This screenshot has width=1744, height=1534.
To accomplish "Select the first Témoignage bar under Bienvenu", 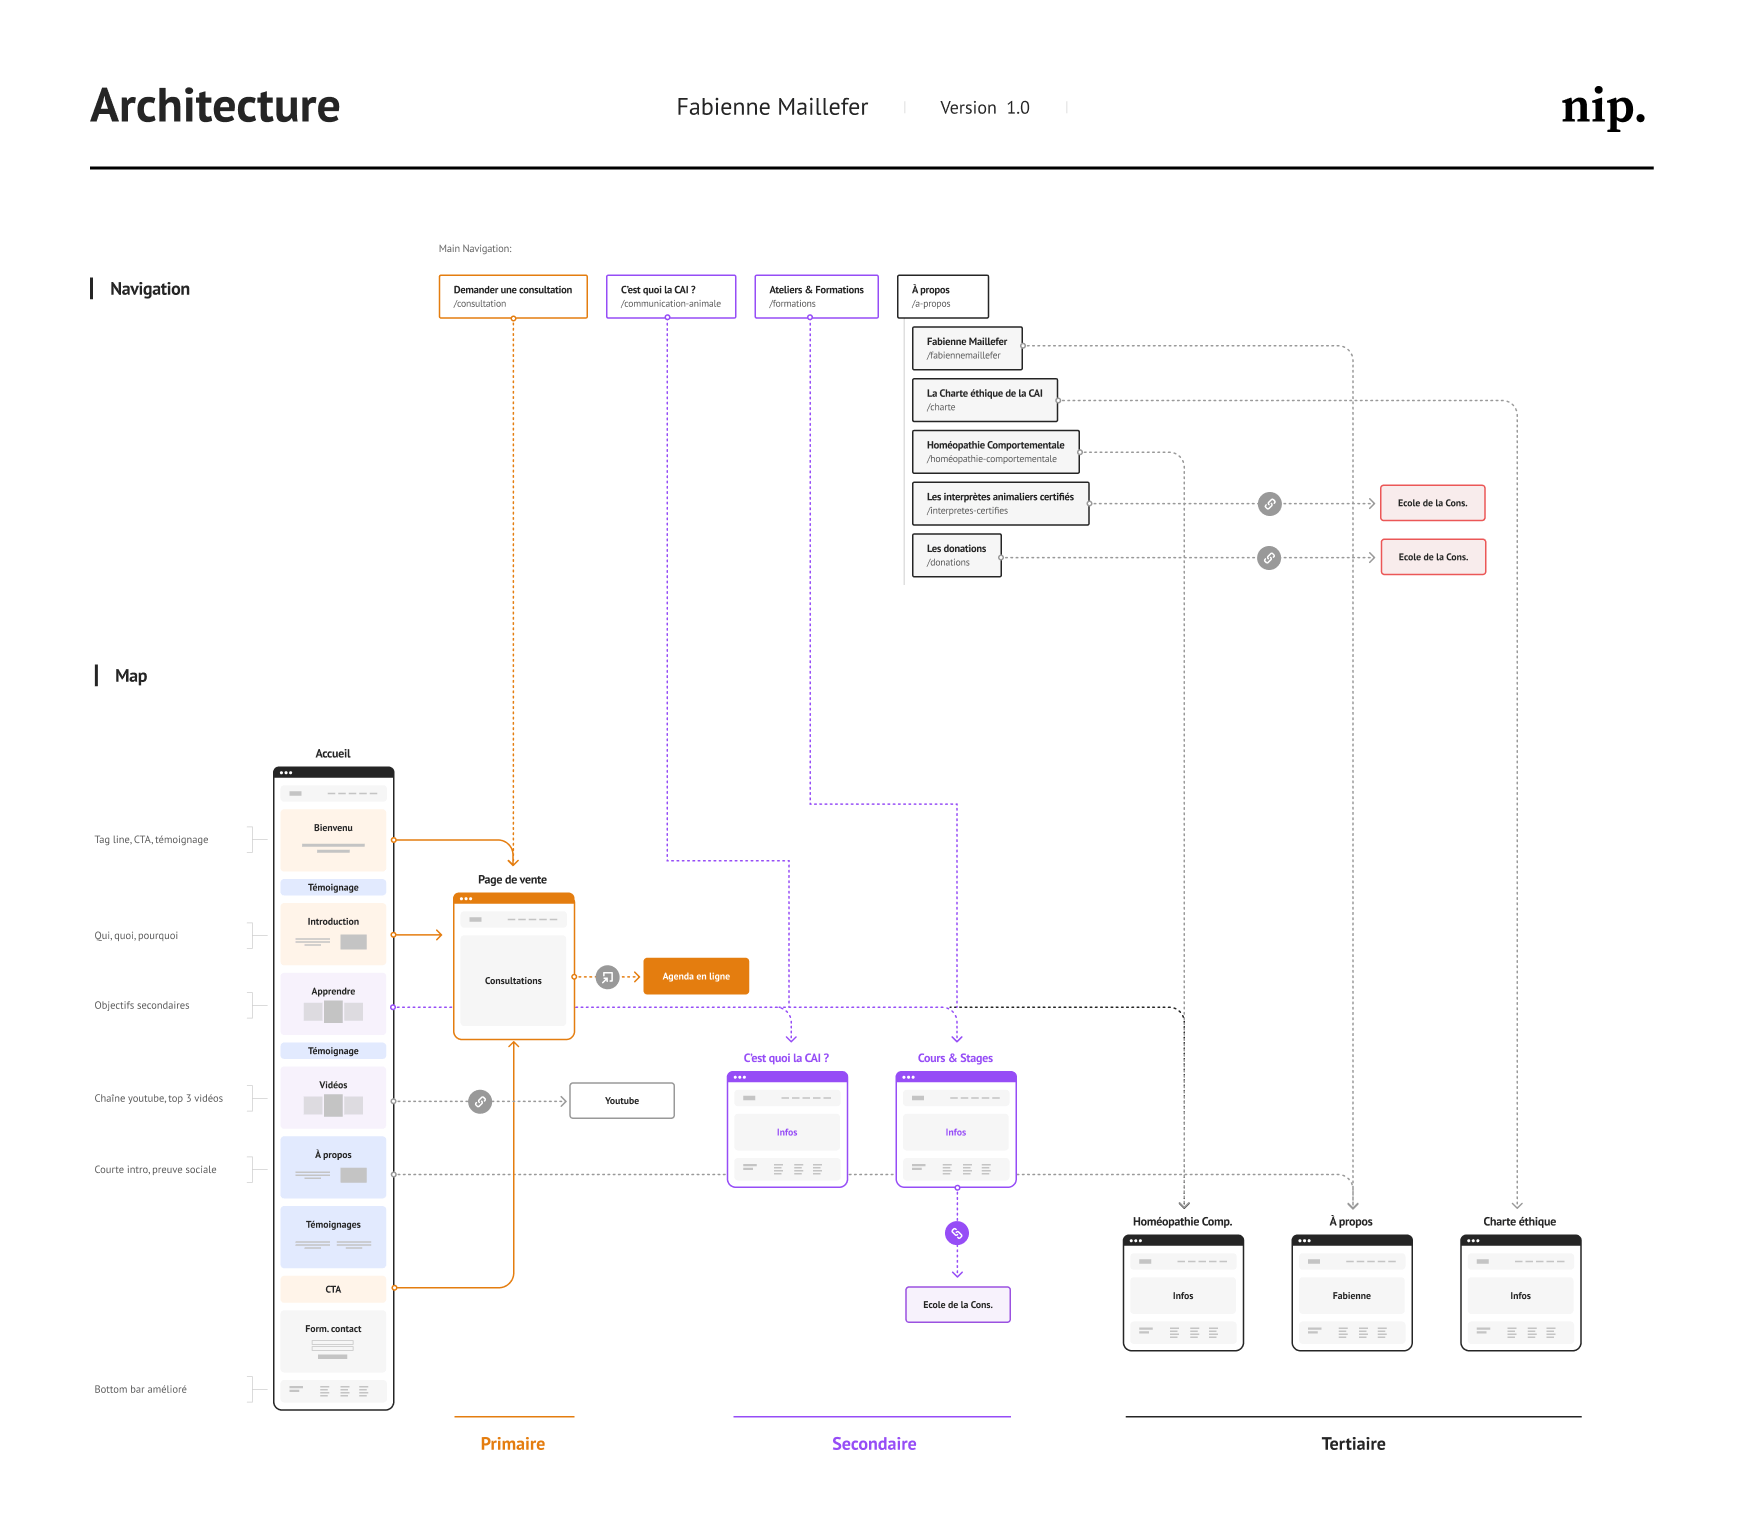I will click(333, 888).
